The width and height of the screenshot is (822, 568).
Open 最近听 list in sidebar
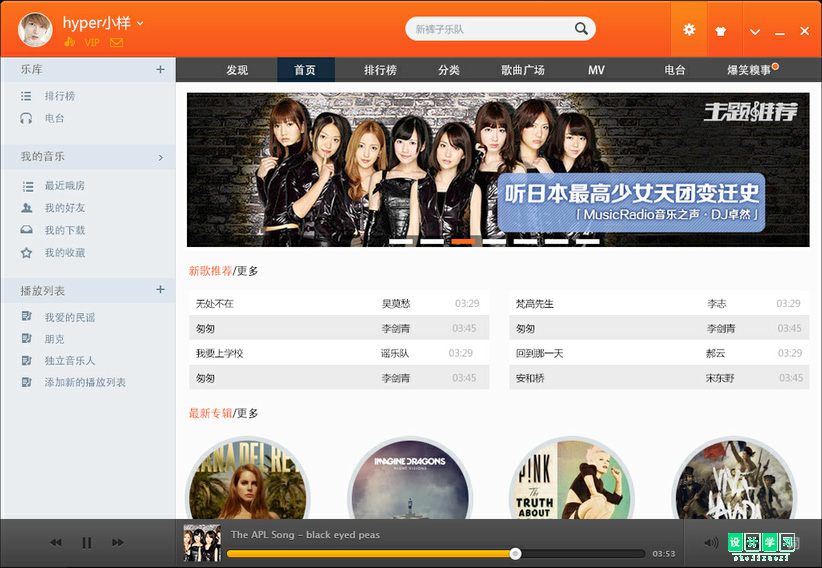(64, 186)
